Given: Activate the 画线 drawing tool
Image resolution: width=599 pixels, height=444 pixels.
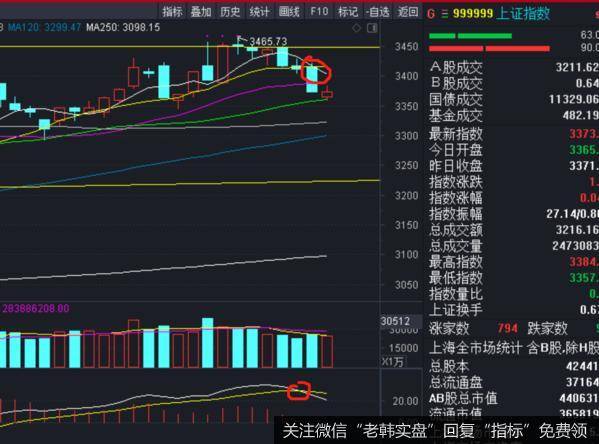Looking at the screenshot, I should pos(289,12).
